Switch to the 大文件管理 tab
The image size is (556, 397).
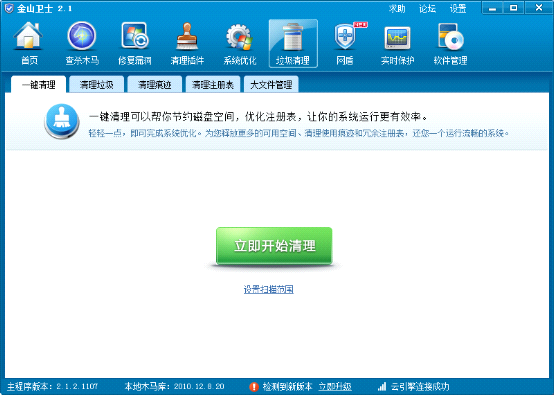pos(271,85)
